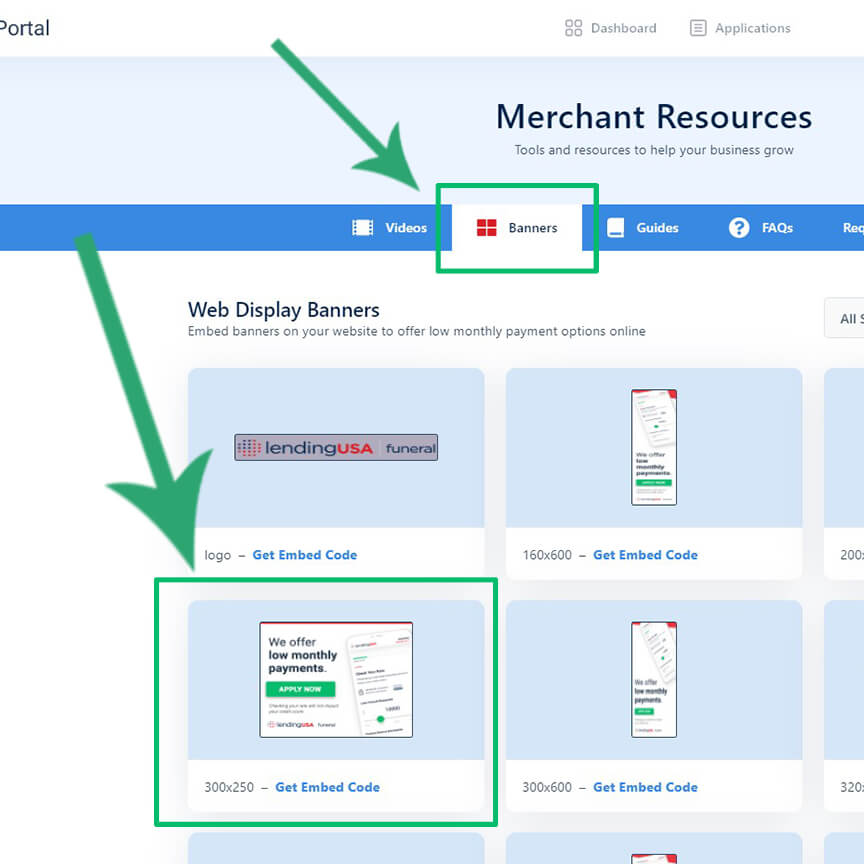Click the lendingUSA funeral logo banner

tap(336, 447)
